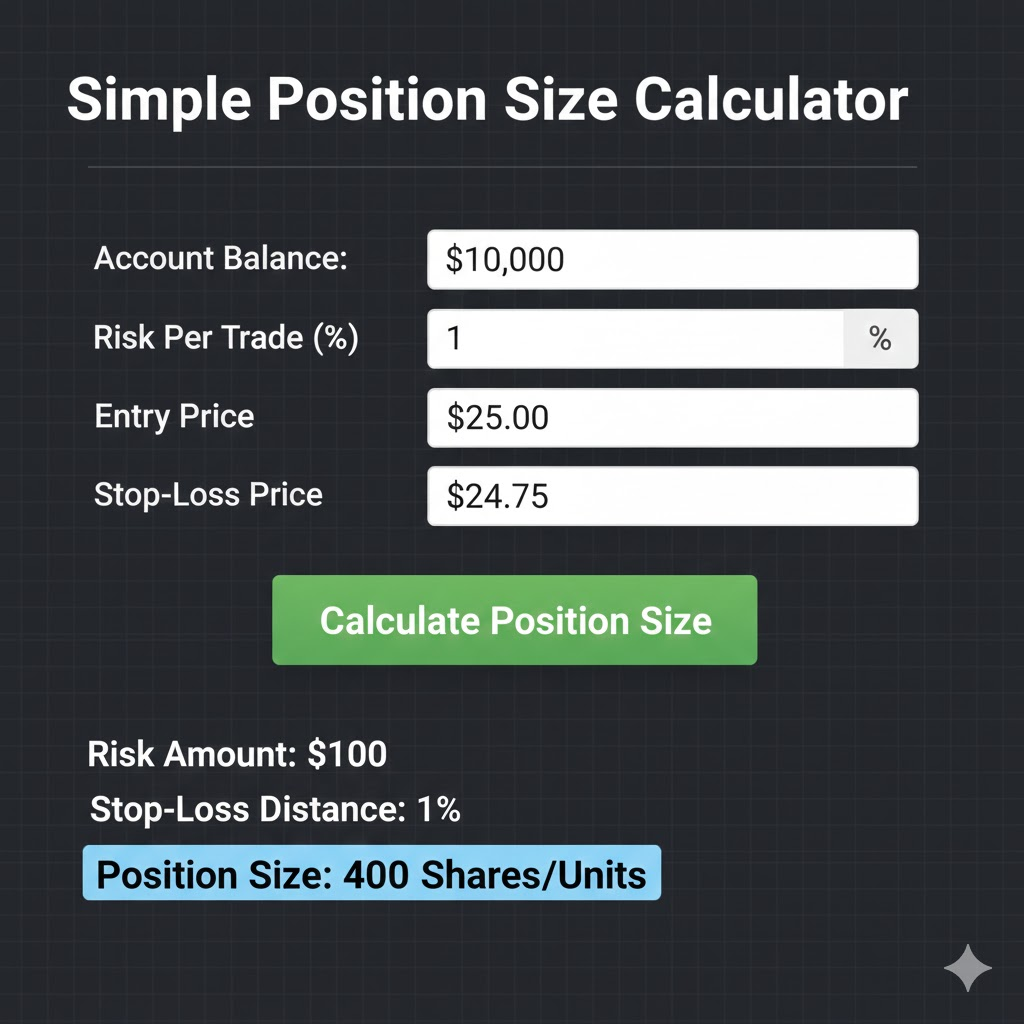Click the Simple Position Size Calculator title
The height and width of the screenshot is (1024, 1024).
point(487,99)
